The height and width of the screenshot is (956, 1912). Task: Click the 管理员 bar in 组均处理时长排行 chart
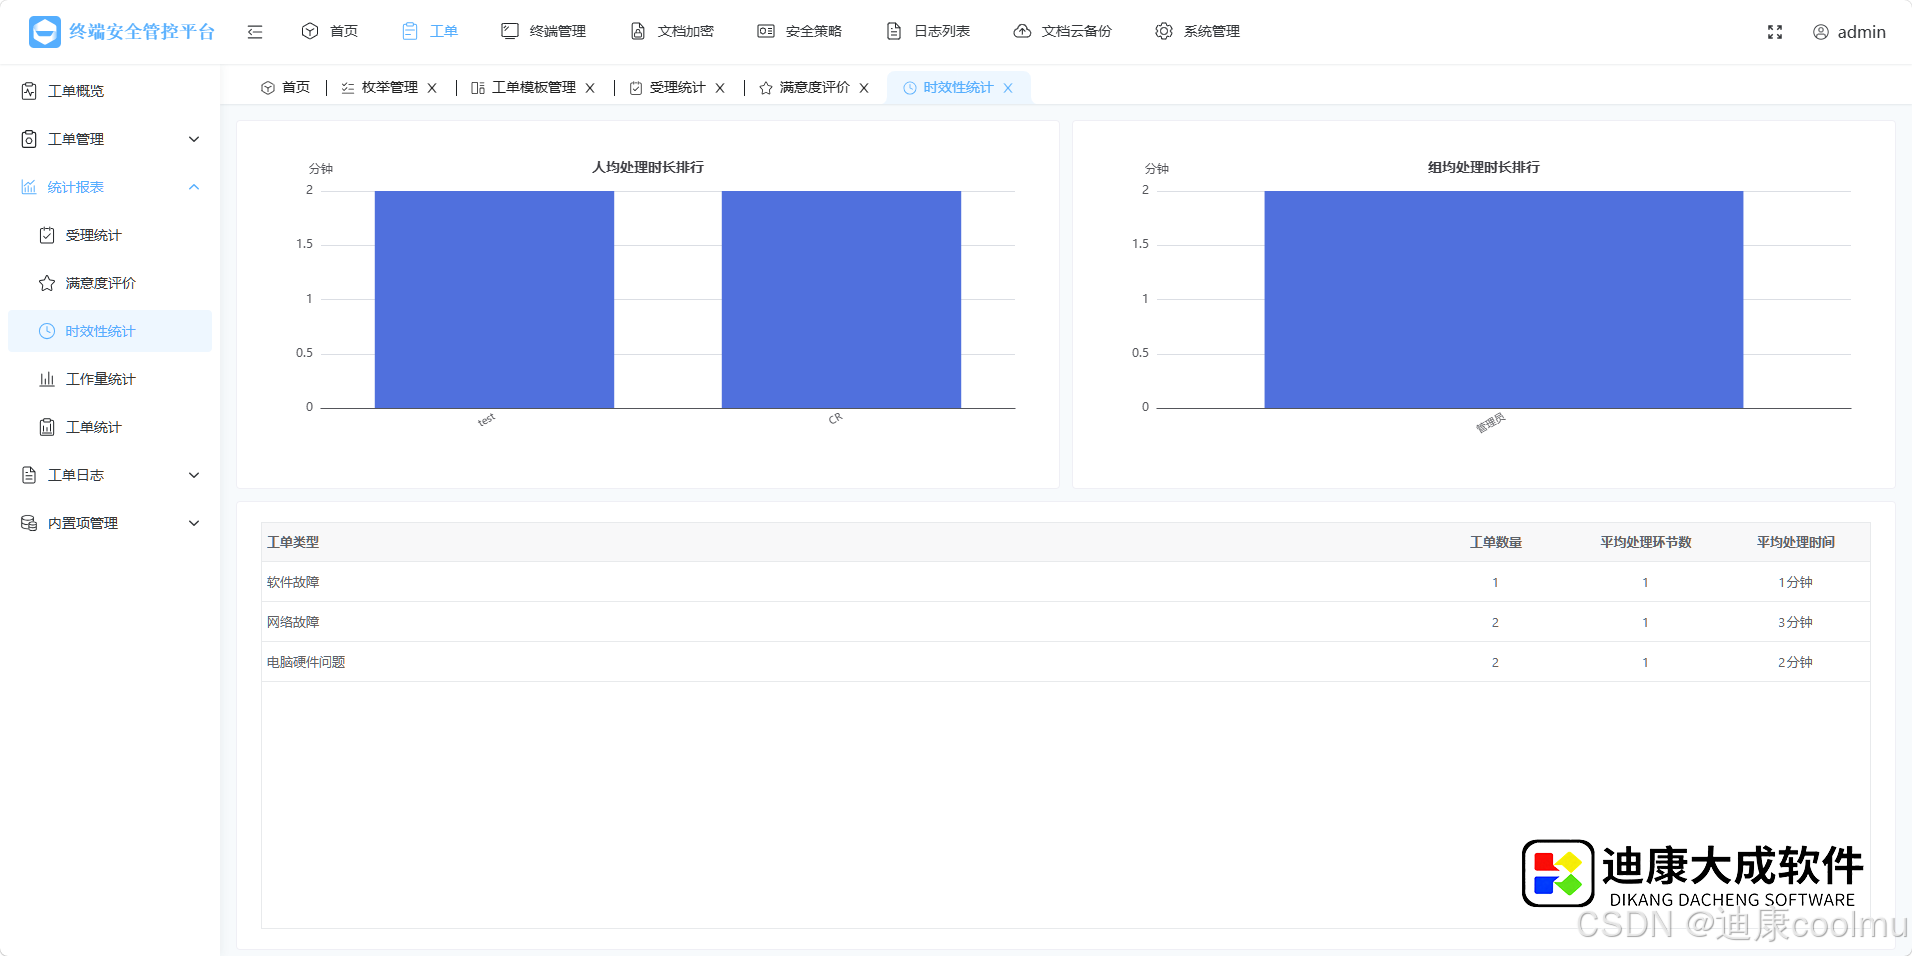1504,300
